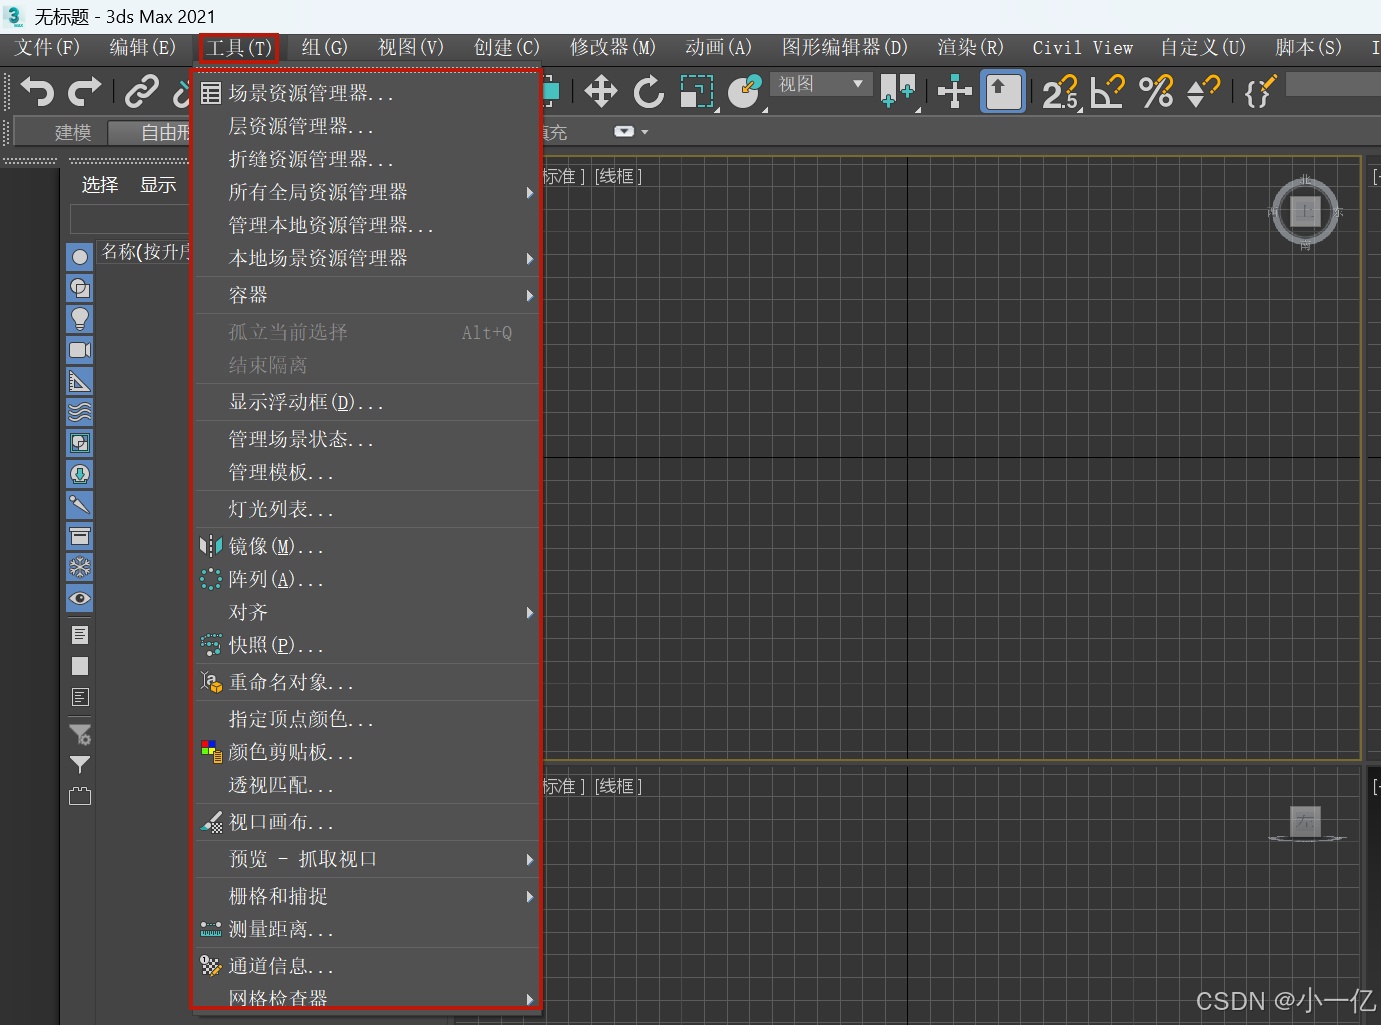This screenshot has width=1381, height=1025.
Task: Click the ViewCube in top viewport
Action: coord(1304,212)
